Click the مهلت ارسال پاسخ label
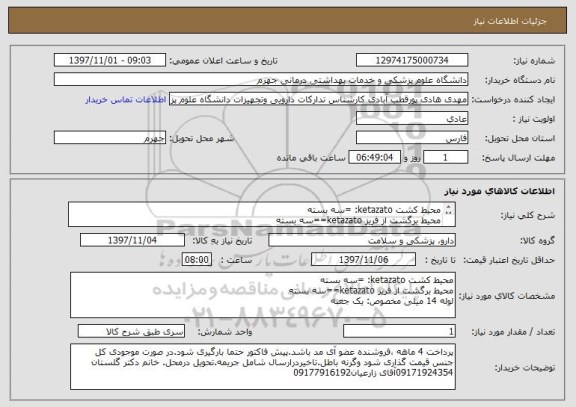576x407 pixels. (518, 158)
